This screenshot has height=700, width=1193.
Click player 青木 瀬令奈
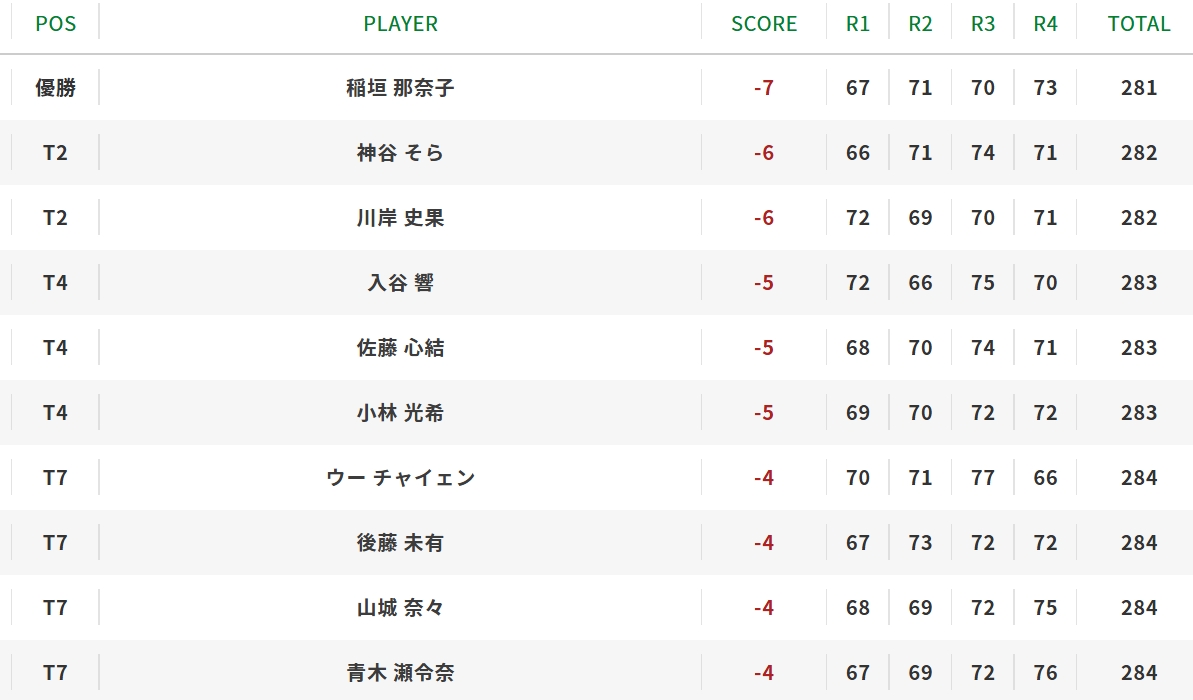click(x=400, y=673)
